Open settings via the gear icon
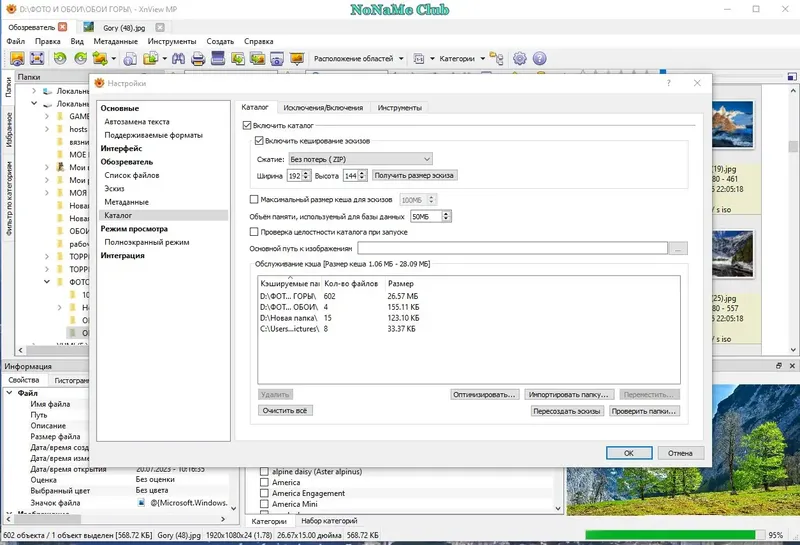The height and width of the screenshot is (545, 800). click(x=519, y=59)
